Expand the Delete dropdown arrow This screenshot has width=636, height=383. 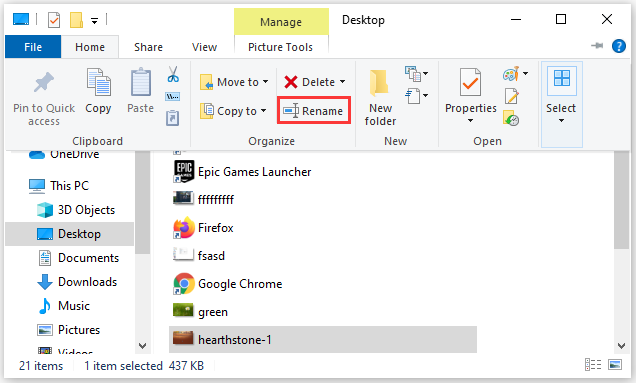coord(343,82)
